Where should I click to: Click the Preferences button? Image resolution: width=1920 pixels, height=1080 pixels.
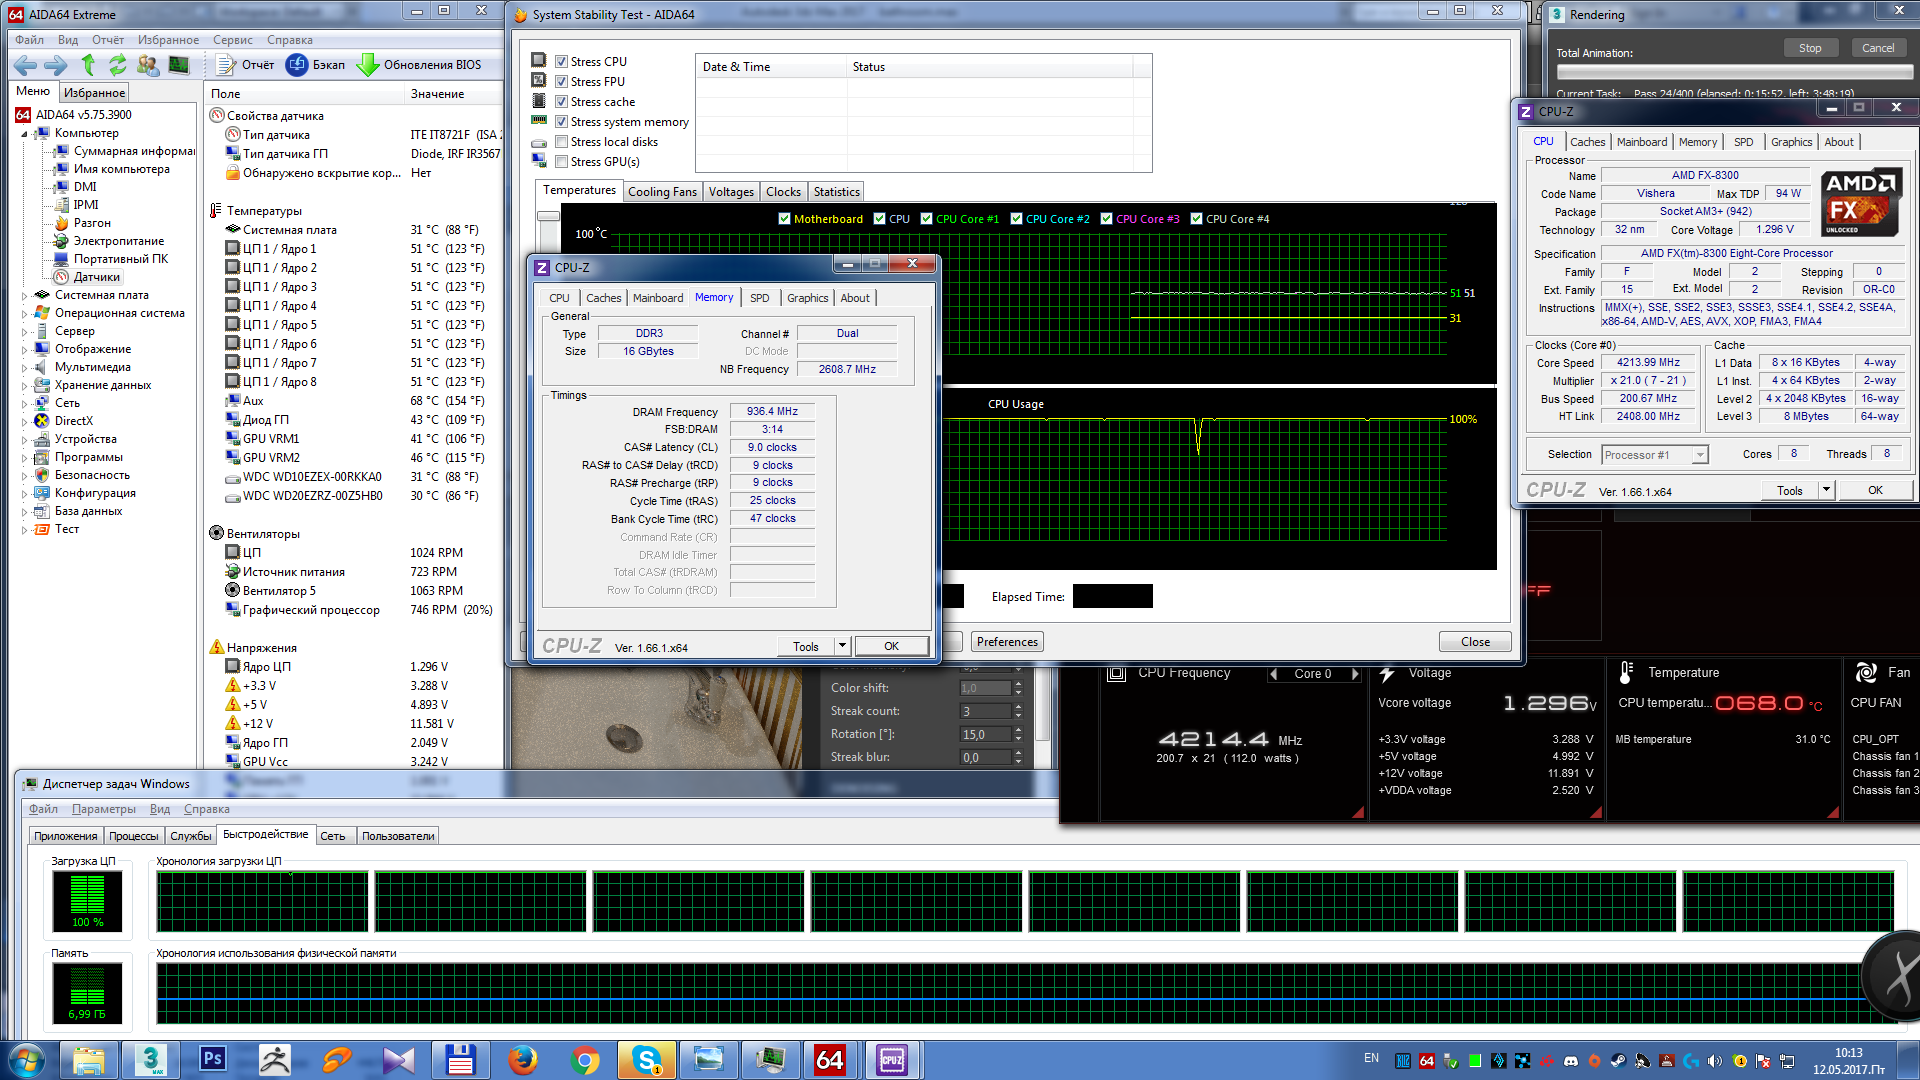coord(1007,642)
